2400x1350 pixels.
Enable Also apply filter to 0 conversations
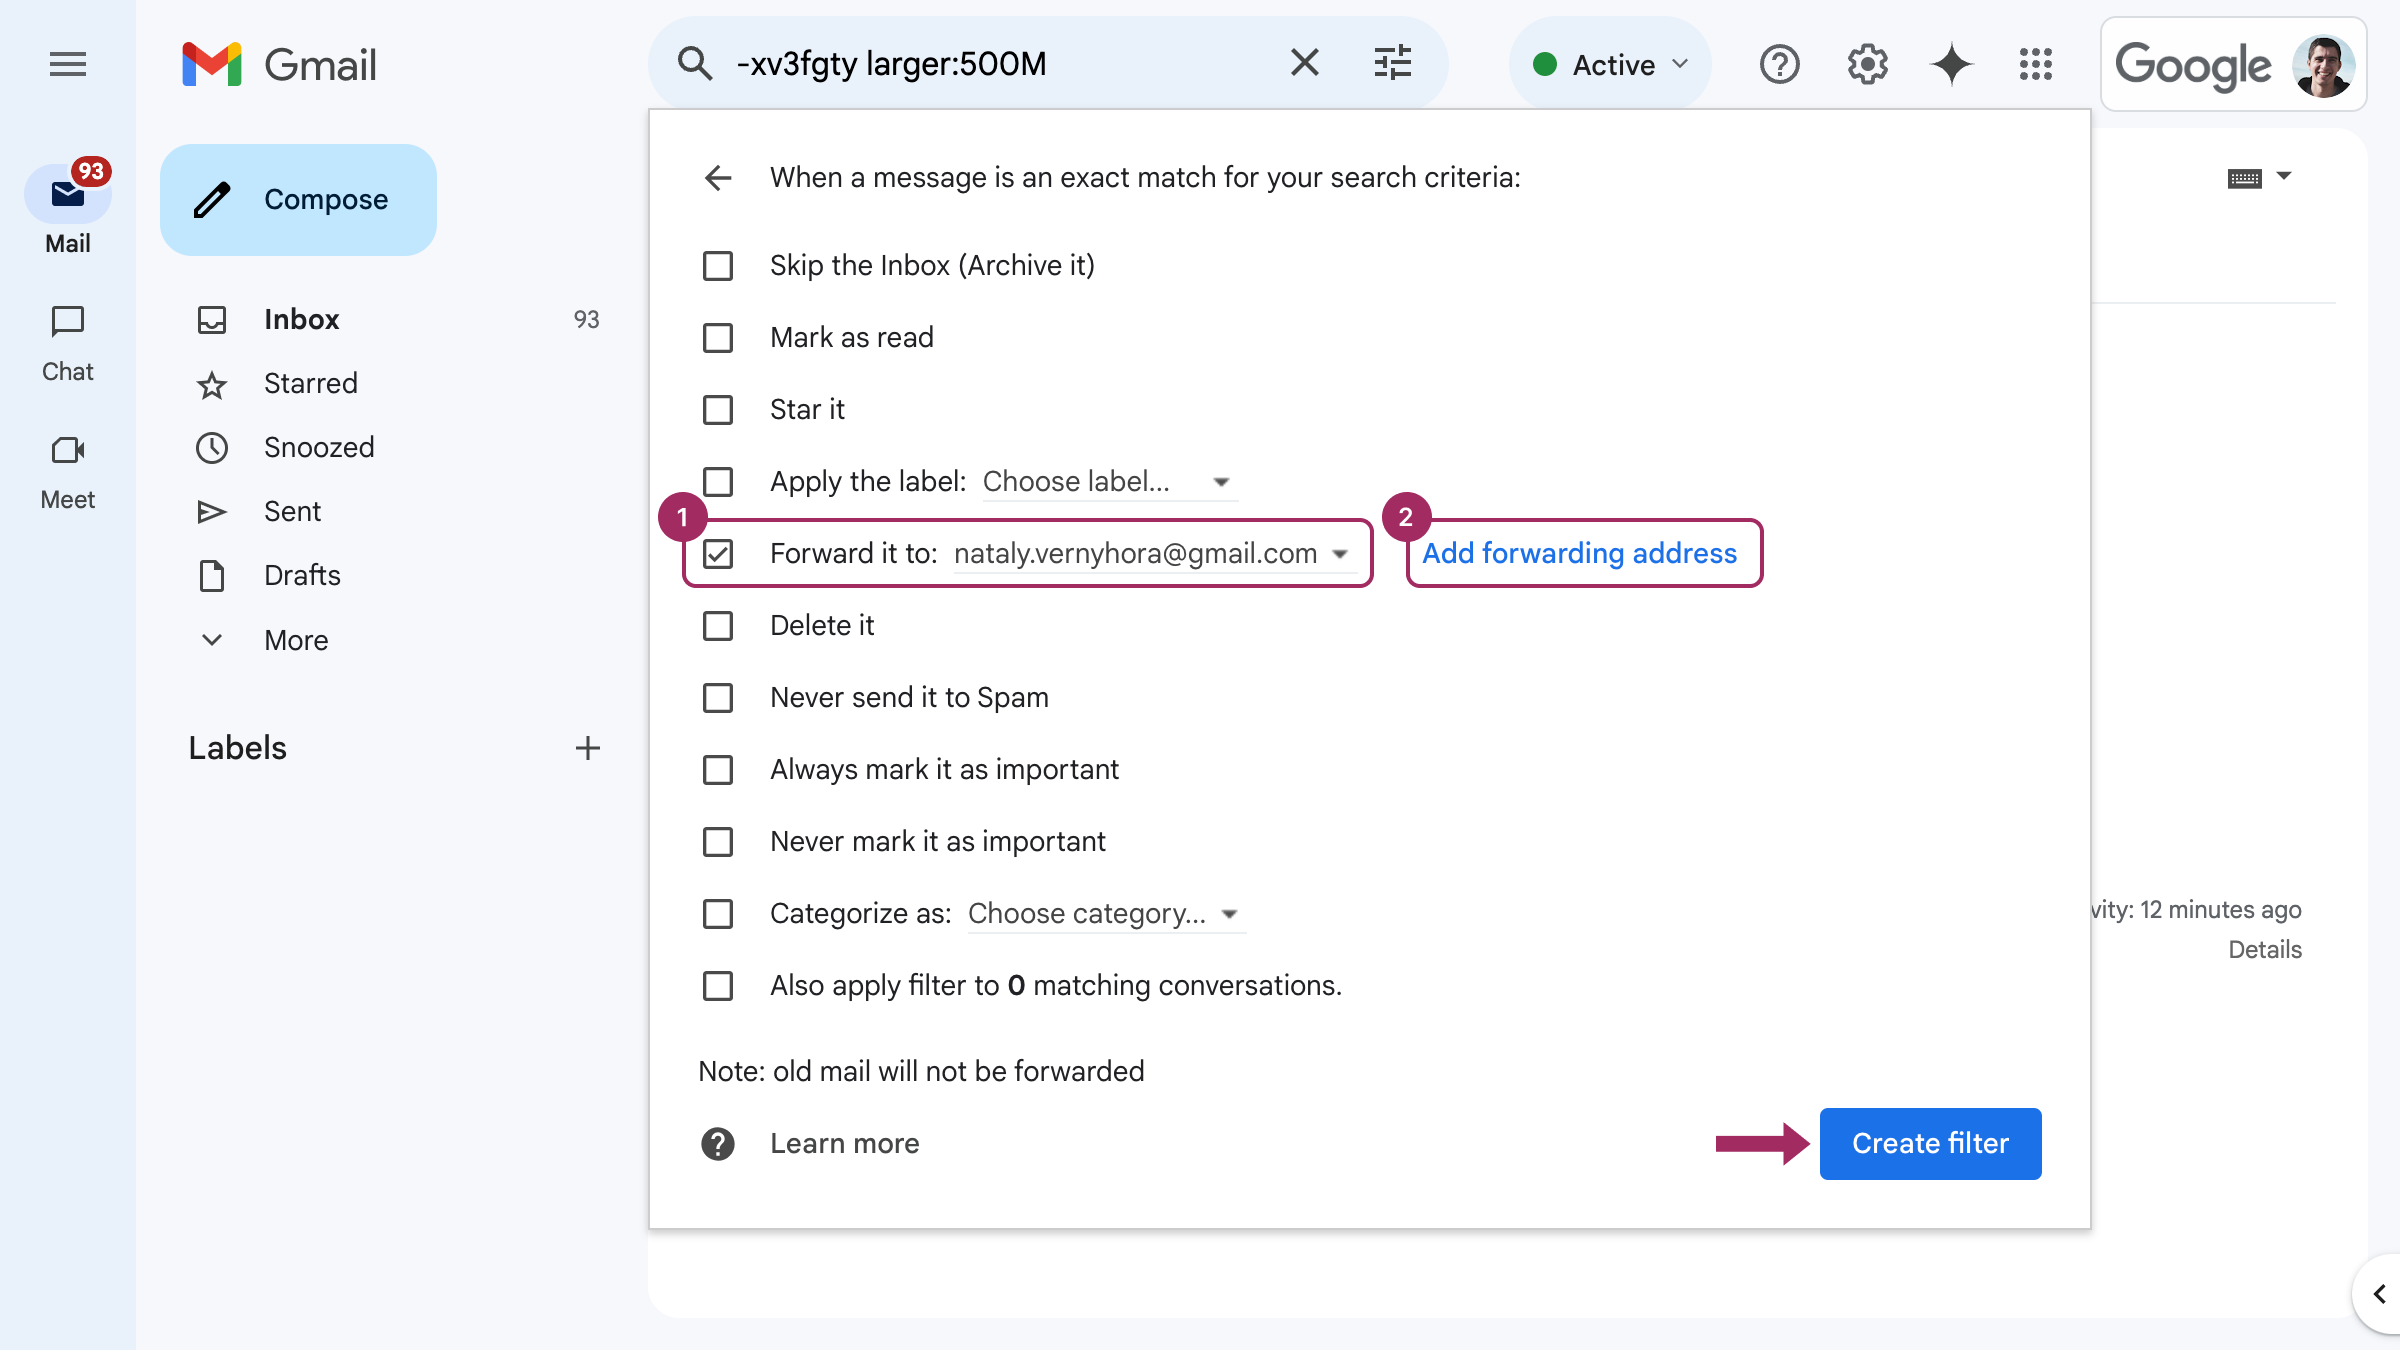point(719,984)
